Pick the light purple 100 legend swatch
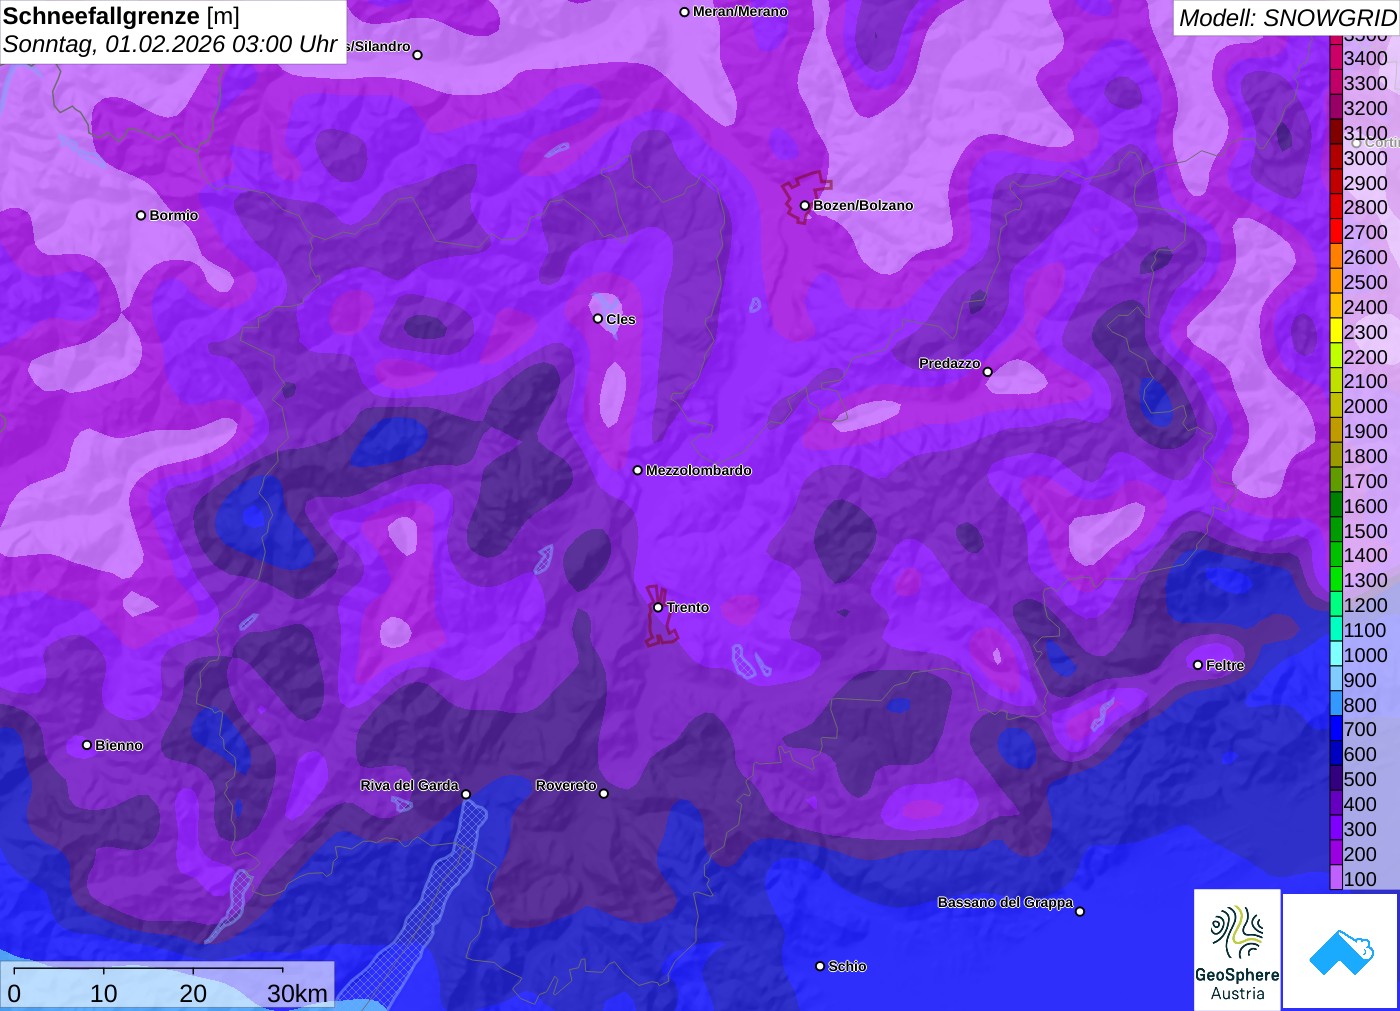This screenshot has height=1011, width=1400. tap(1336, 878)
